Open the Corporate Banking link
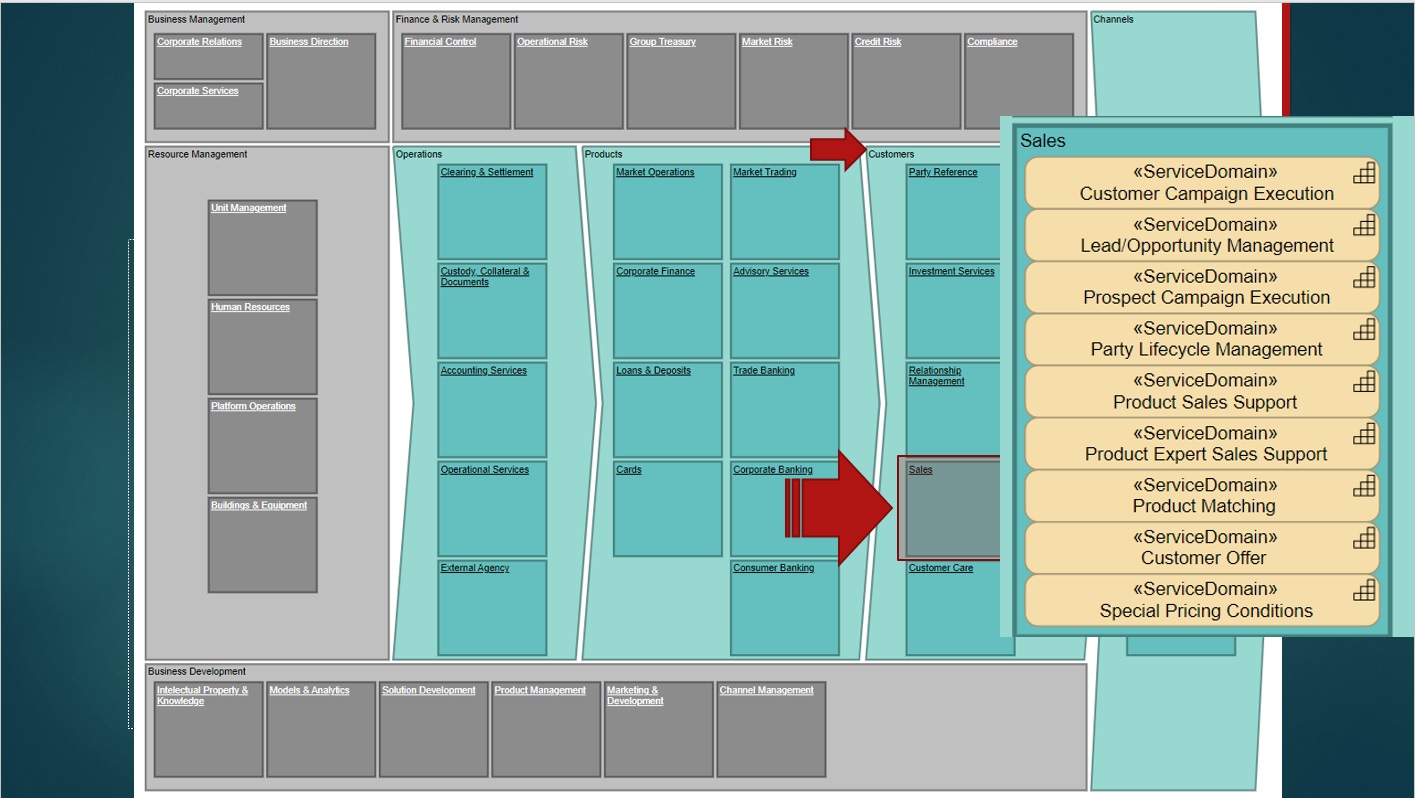The height and width of the screenshot is (798, 1415). click(773, 469)
